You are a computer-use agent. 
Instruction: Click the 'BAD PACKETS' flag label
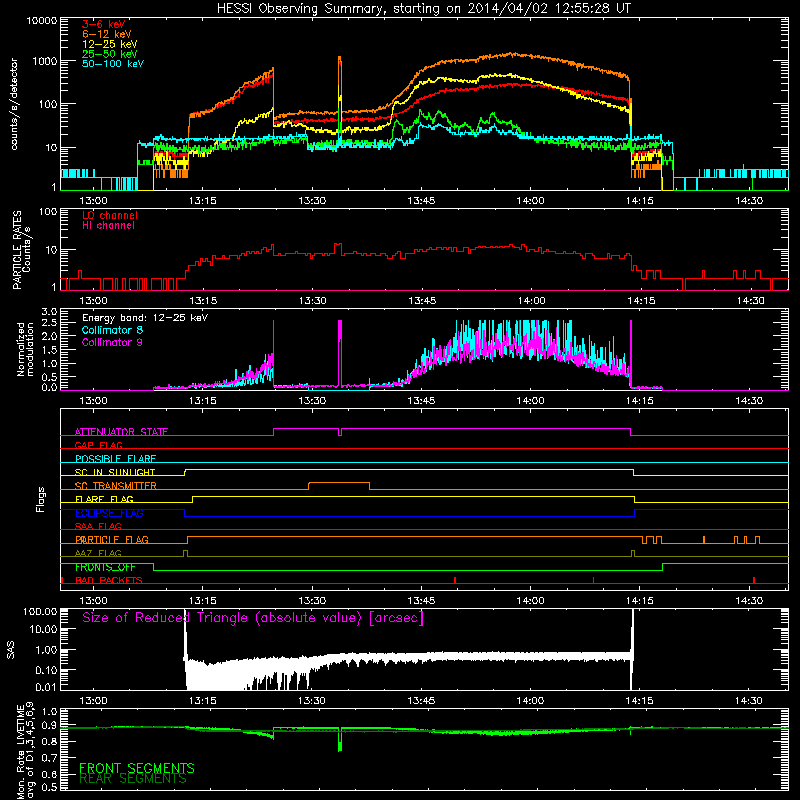(109, 580)
